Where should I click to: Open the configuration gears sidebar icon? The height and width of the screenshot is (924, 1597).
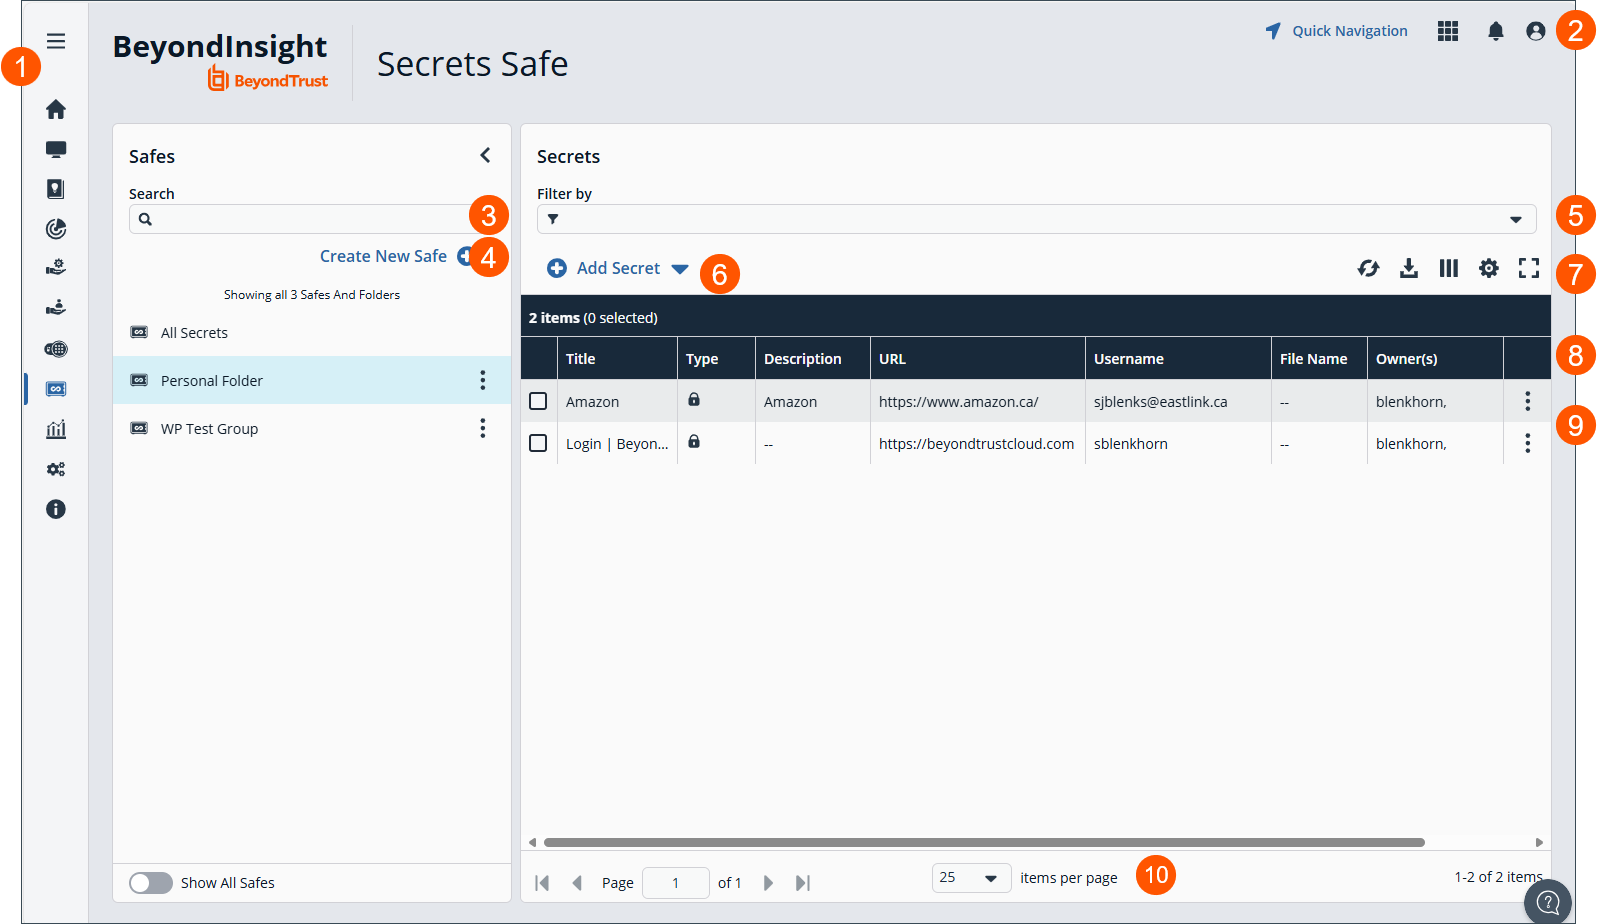pyautogui.click(x=56, y=469)
